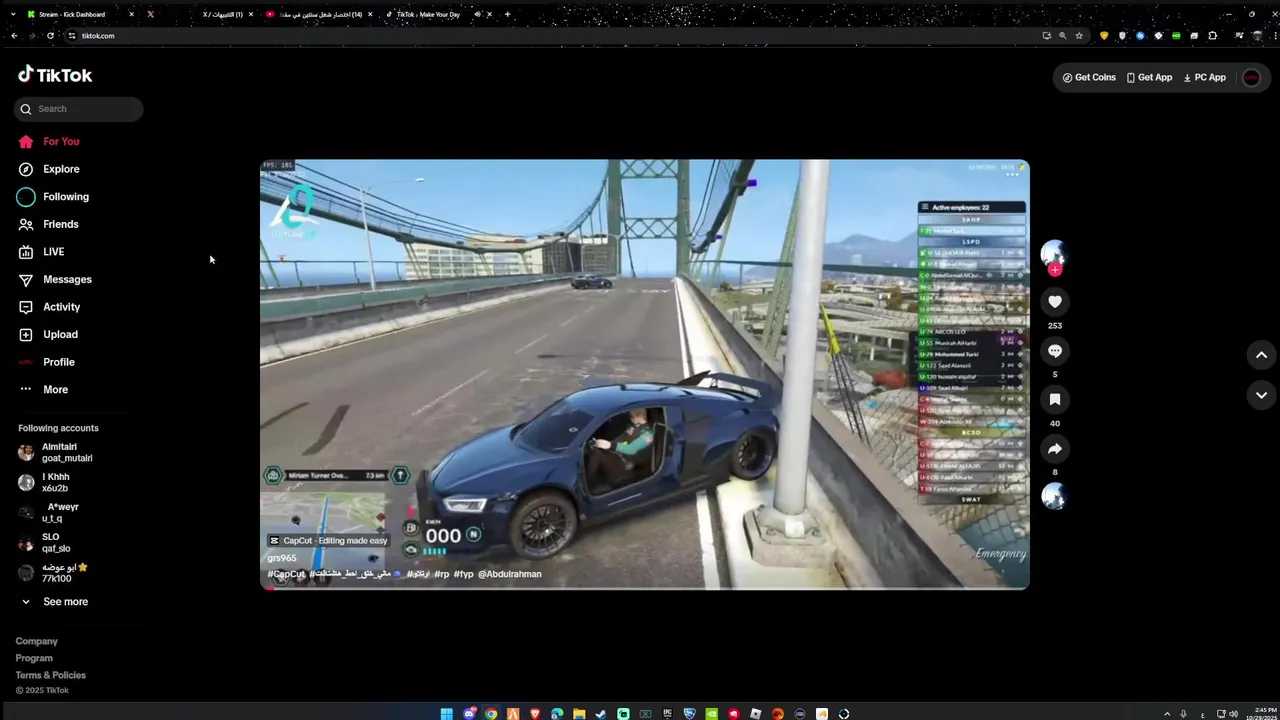
Task: Click the Messages paper-plane icon
Action: 26,279
